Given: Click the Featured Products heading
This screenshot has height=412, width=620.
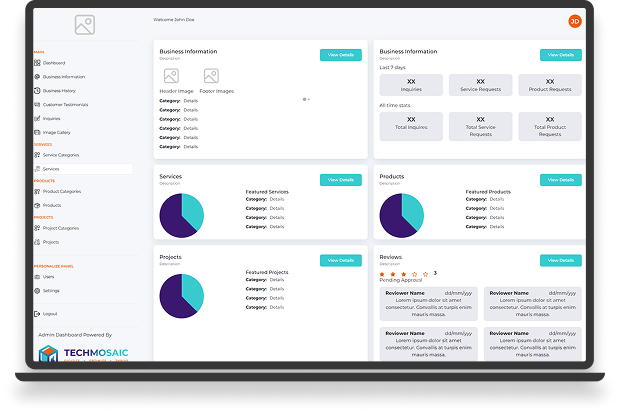Looking at the screenshot, I should coord(488,192).
